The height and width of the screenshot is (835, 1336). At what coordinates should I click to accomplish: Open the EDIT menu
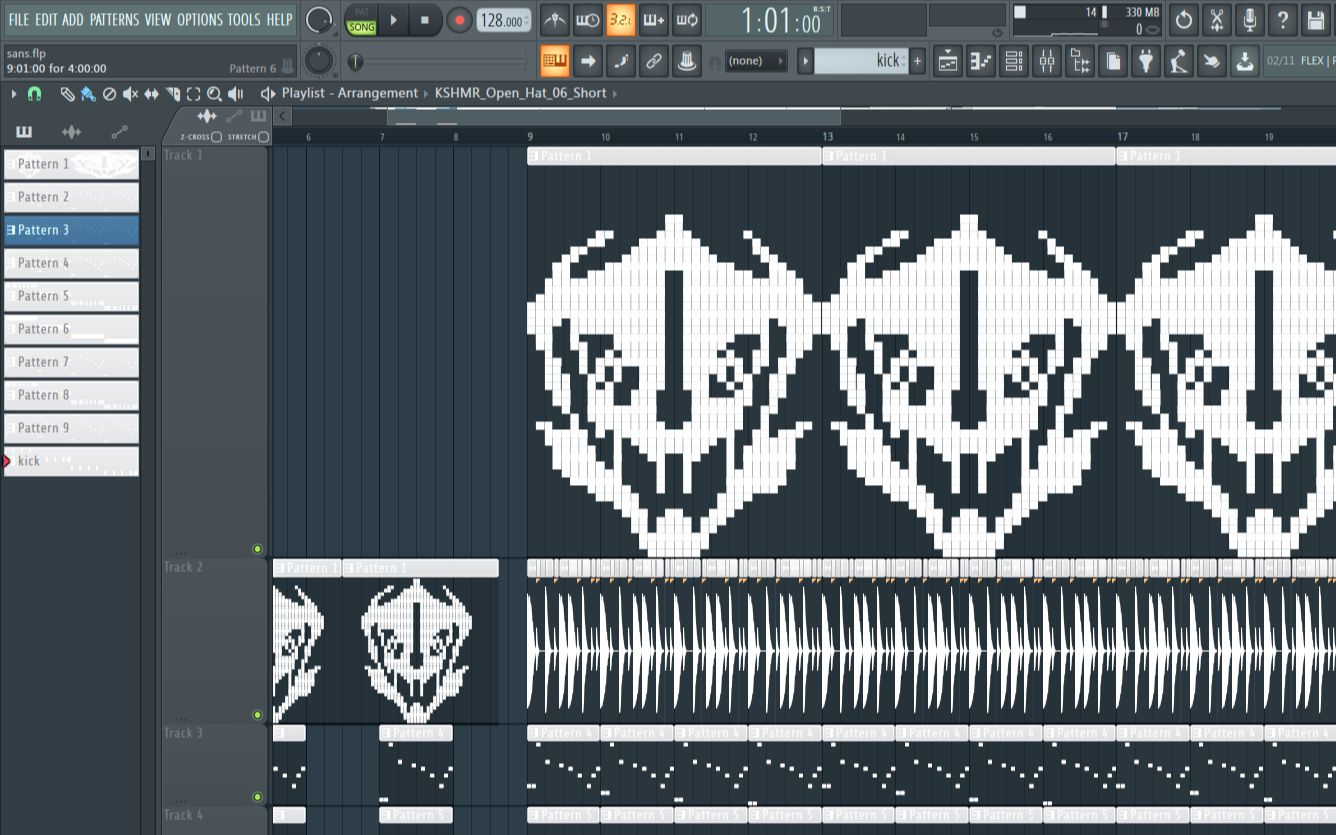point(46,19)
